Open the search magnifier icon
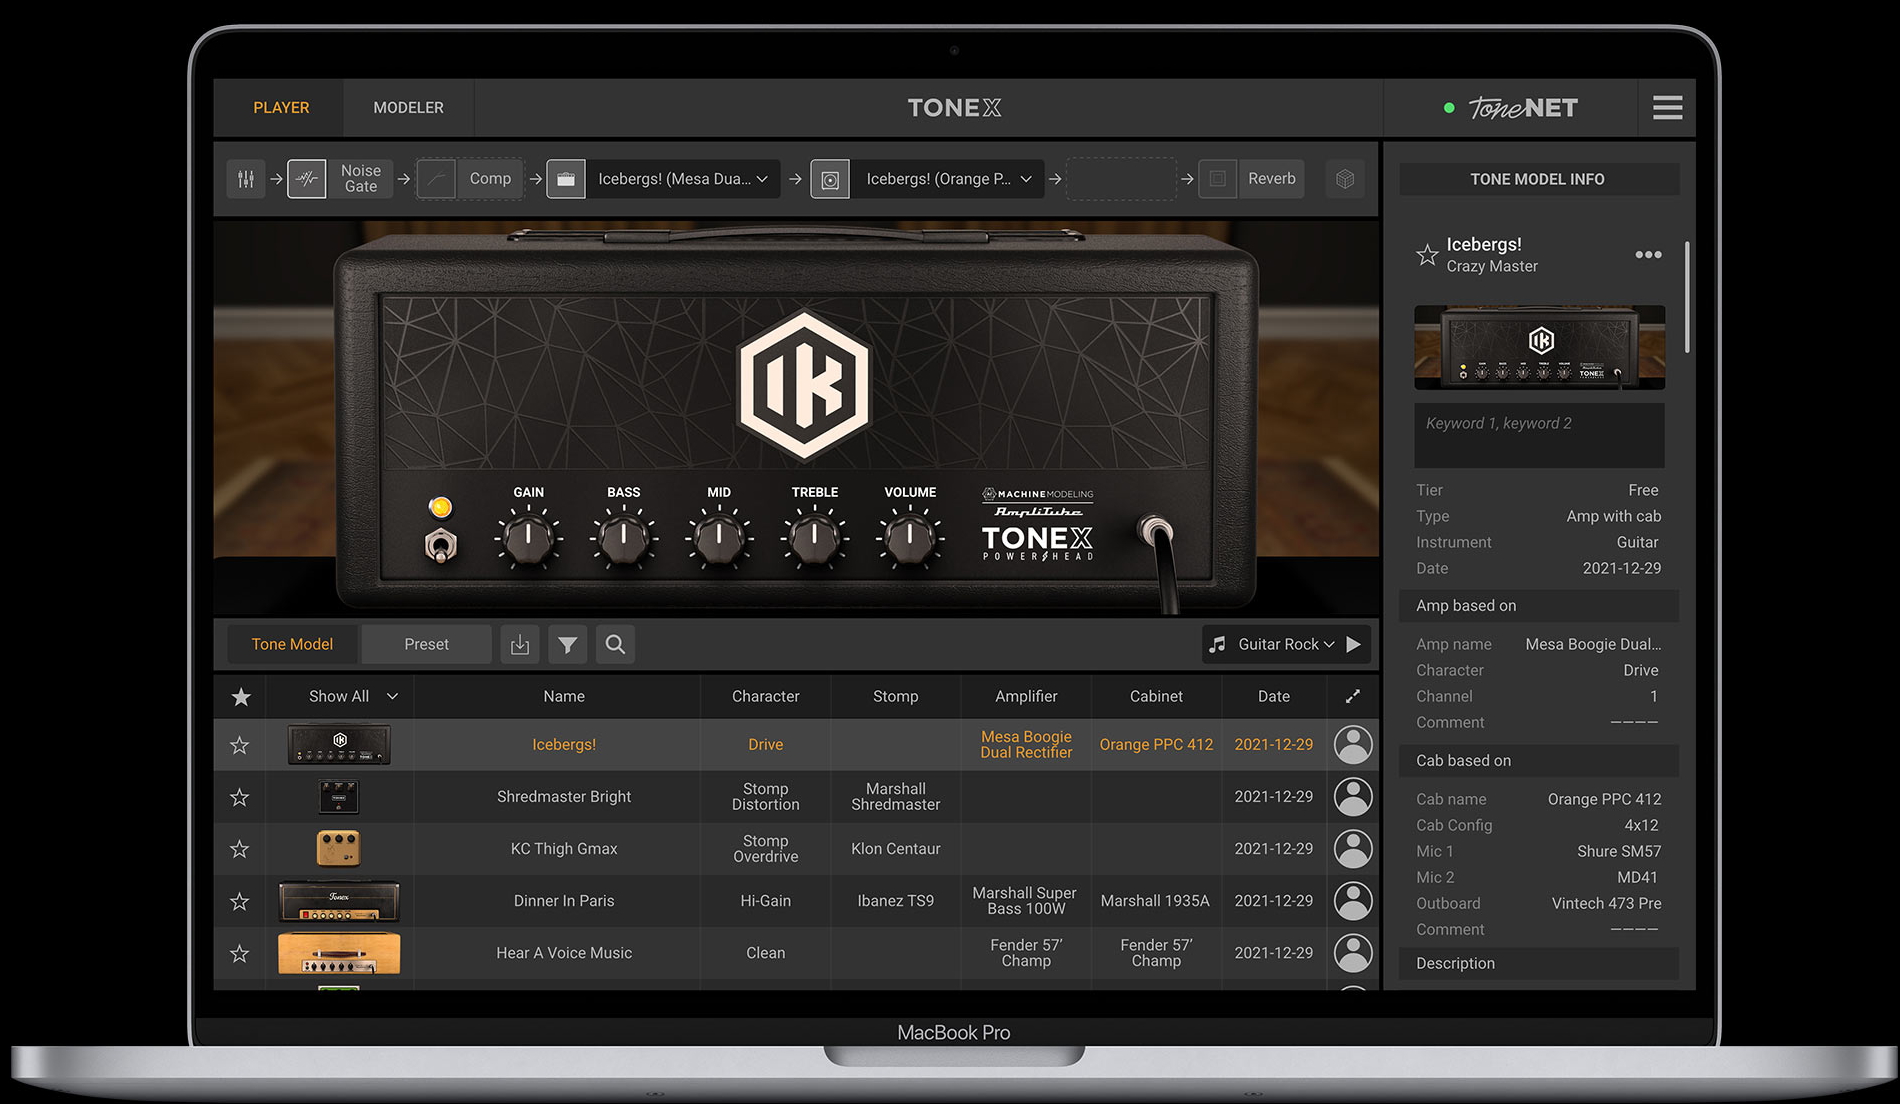 coord(616,645)
